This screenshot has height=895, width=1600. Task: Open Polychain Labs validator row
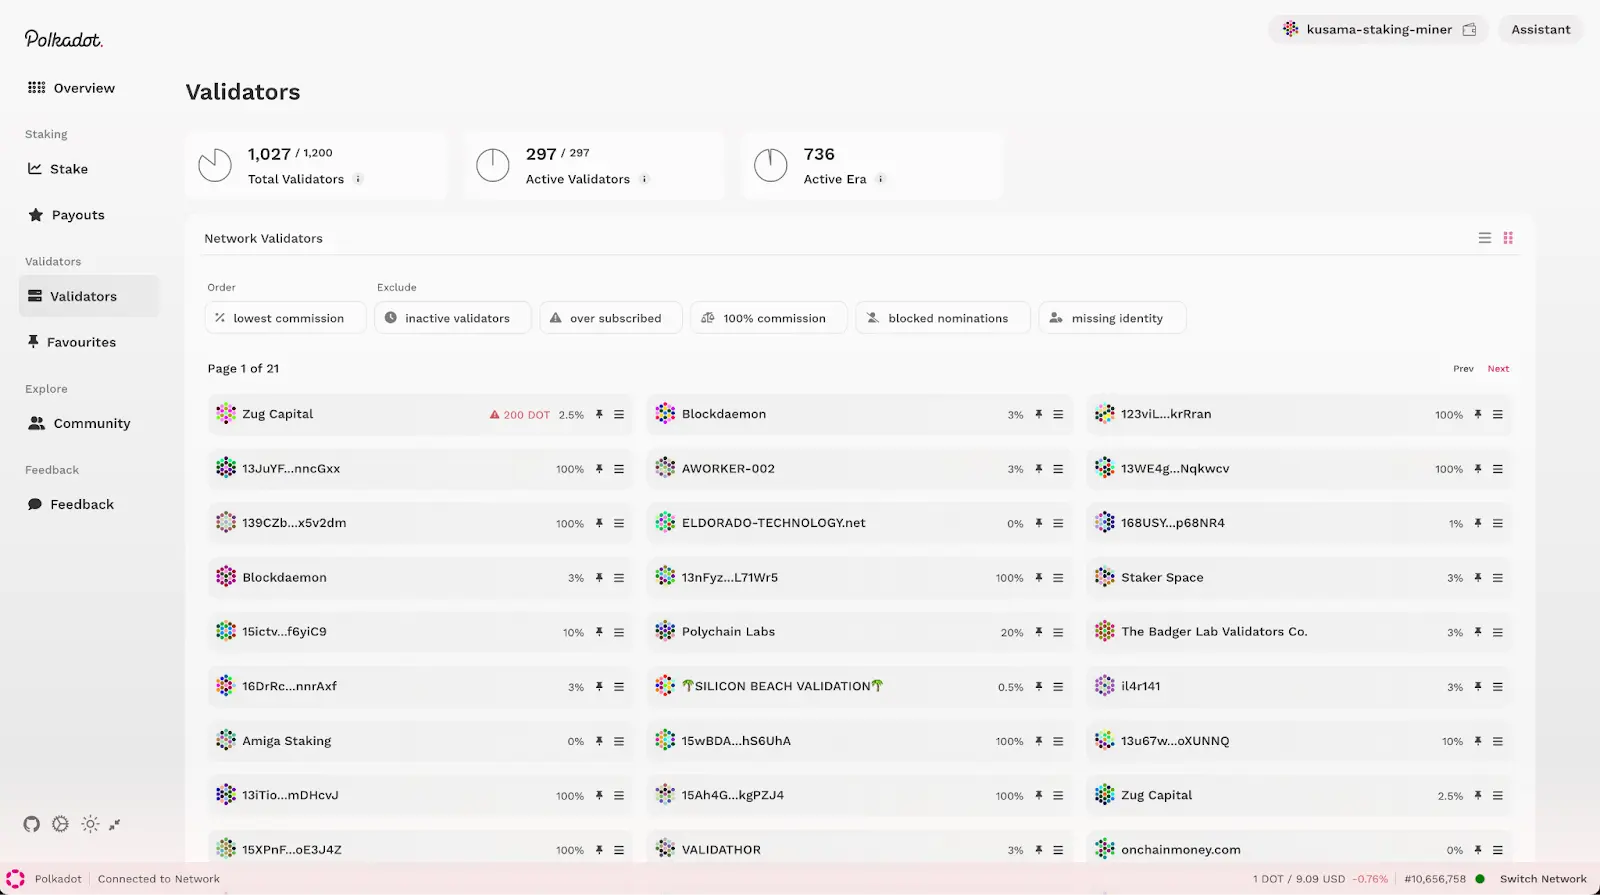pyautogui.click(x=859, y=632)
